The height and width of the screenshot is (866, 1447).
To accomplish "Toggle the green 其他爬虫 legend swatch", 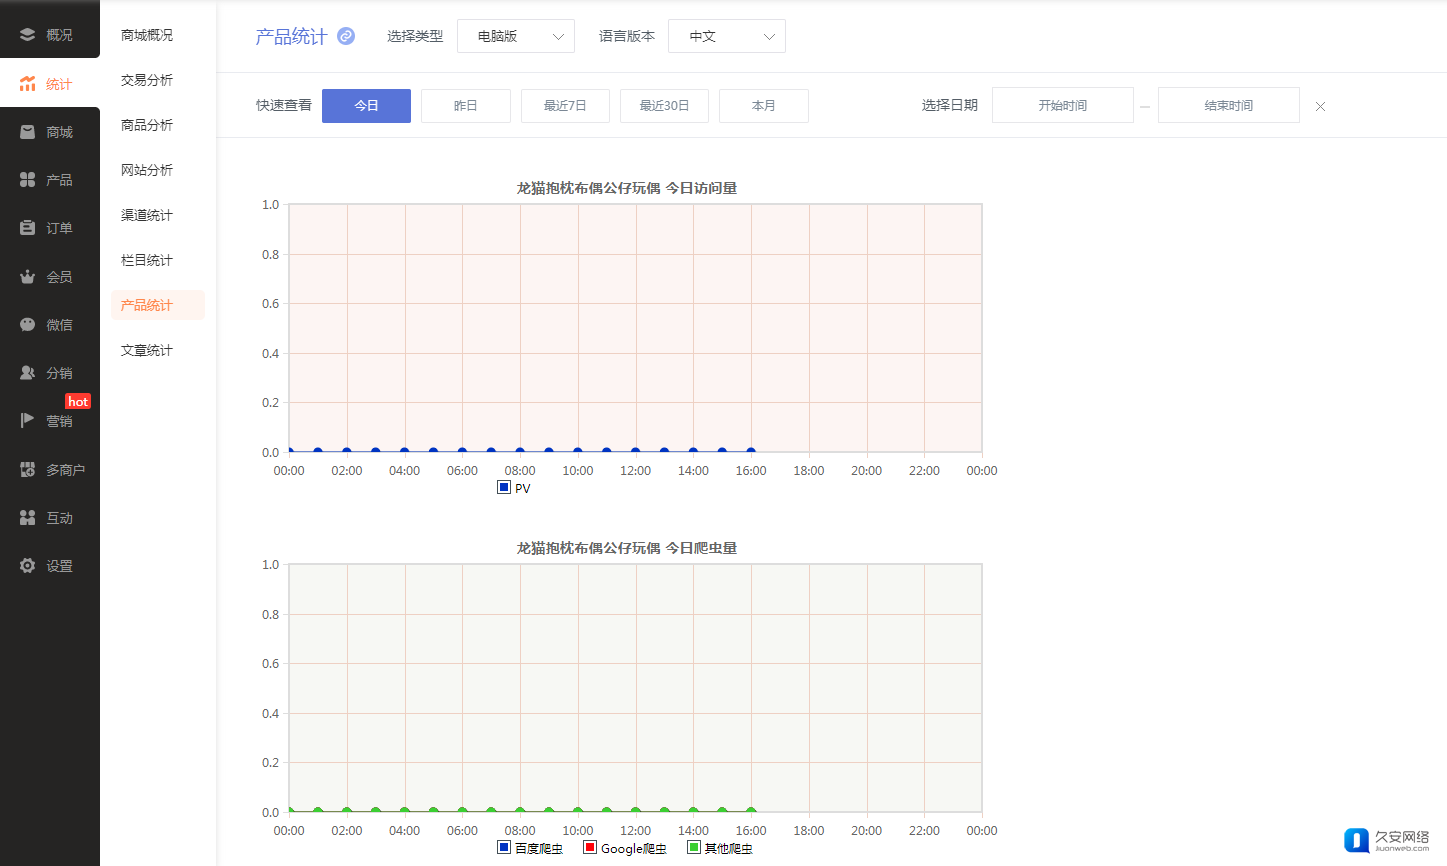I will (x=694, y=847).
